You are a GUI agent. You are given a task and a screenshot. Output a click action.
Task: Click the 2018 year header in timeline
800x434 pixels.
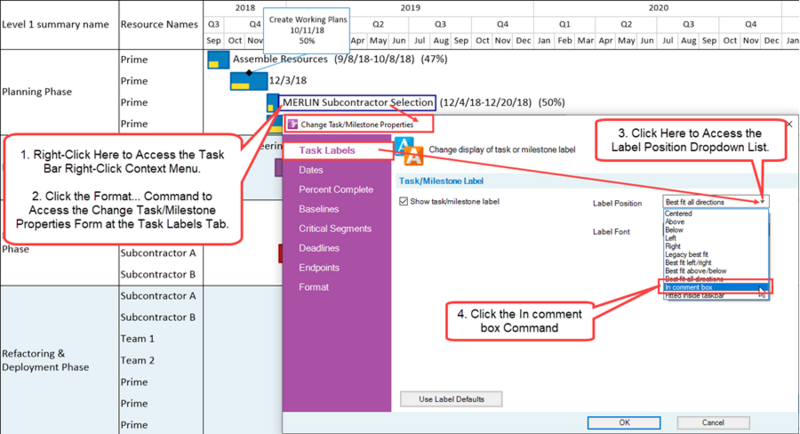tap(245, 8)
